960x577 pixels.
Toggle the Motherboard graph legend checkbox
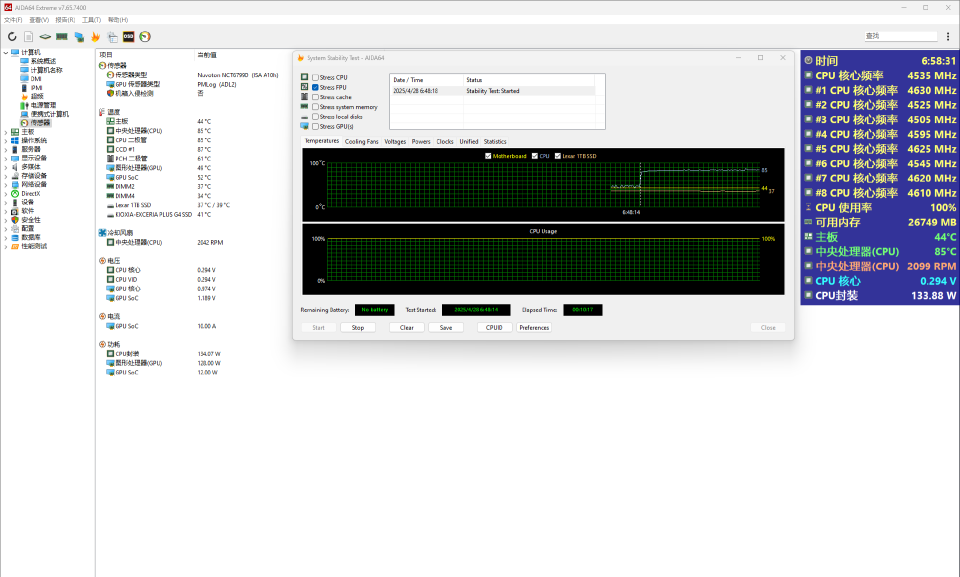pos(488,156)
